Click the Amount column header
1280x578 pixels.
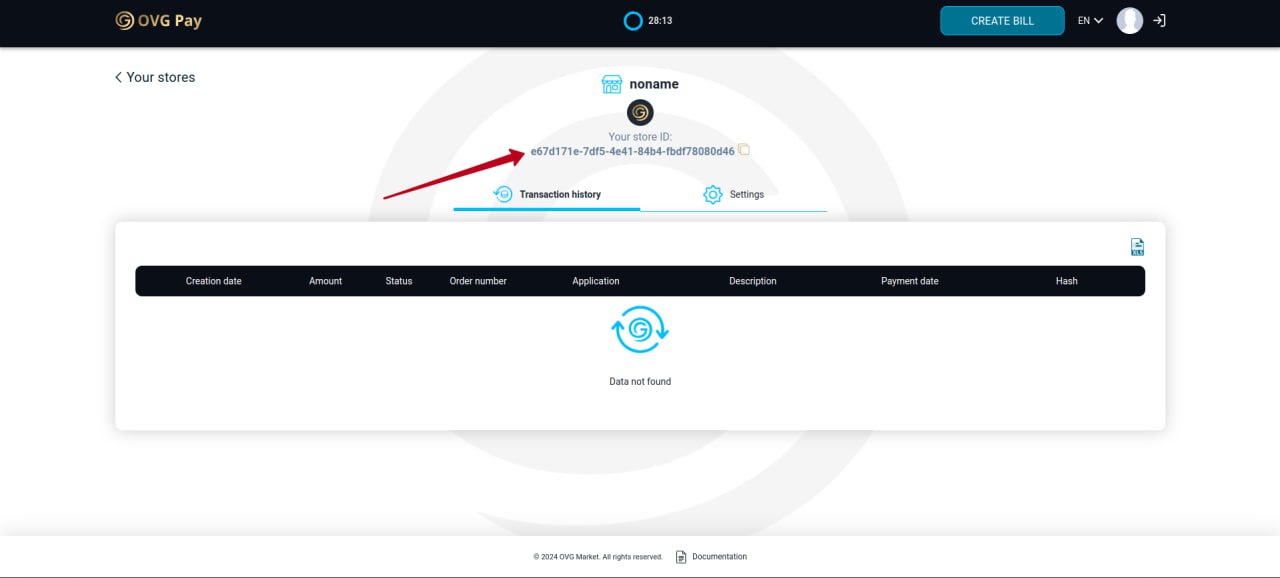[325, 281]
